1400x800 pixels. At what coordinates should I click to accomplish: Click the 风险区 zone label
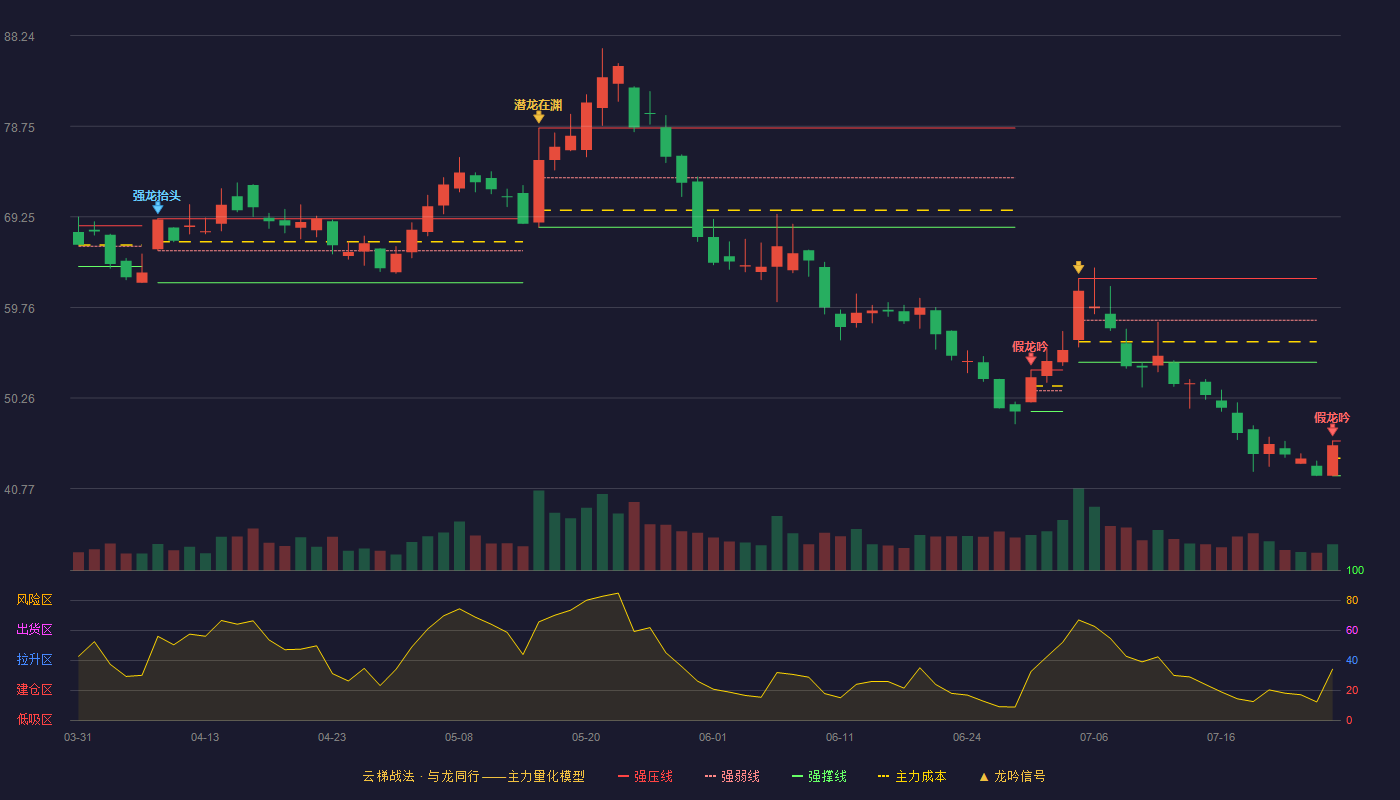(34, 600)
